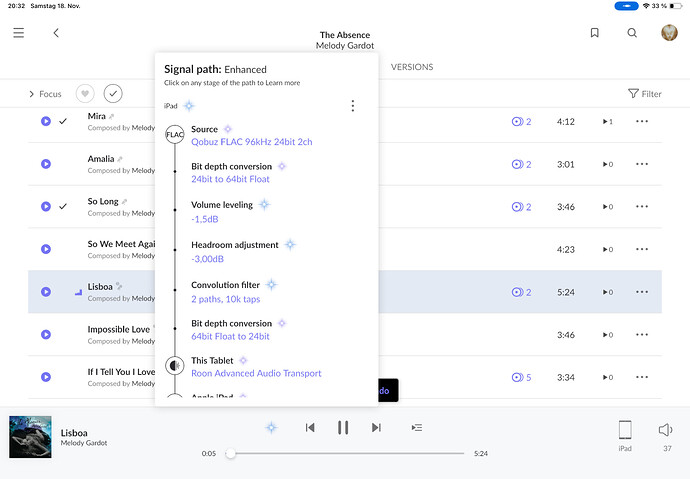Open the more options for Amalia row
Image resolution: width=690 pixels, height=479 pixels.
click(x=642, y=164)
